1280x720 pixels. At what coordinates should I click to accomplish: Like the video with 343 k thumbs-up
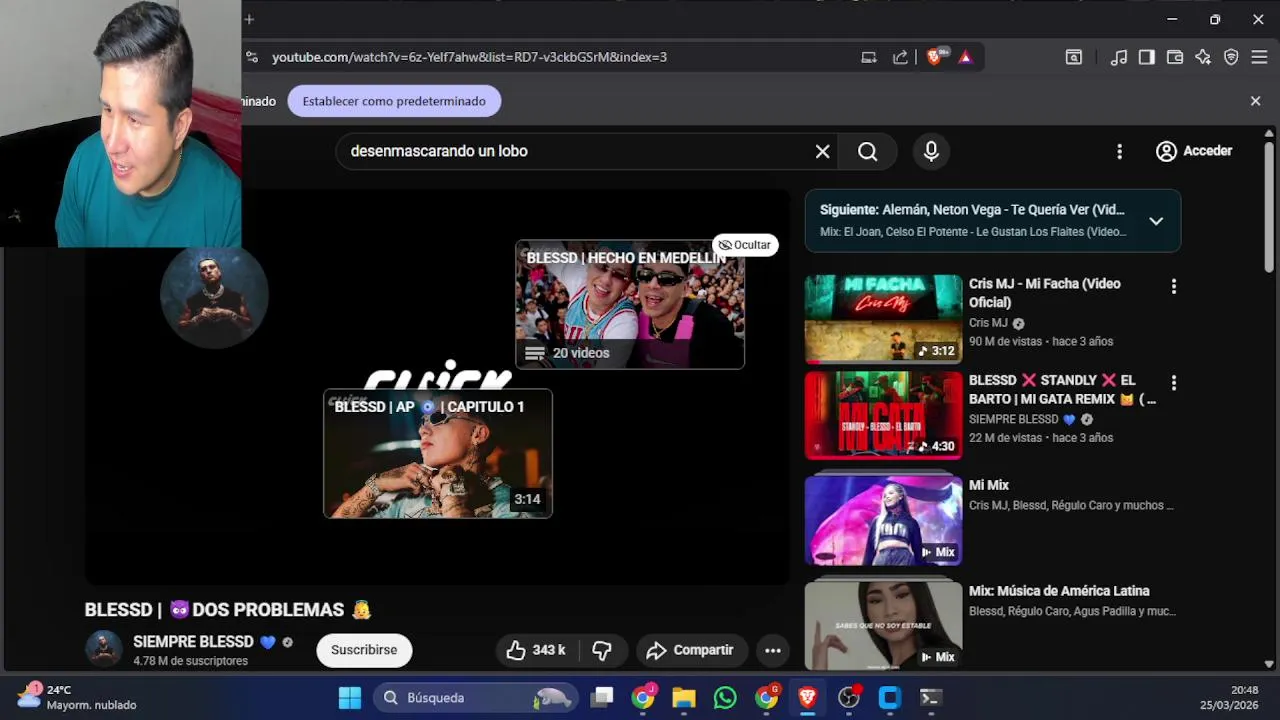[x=536, y=650]
